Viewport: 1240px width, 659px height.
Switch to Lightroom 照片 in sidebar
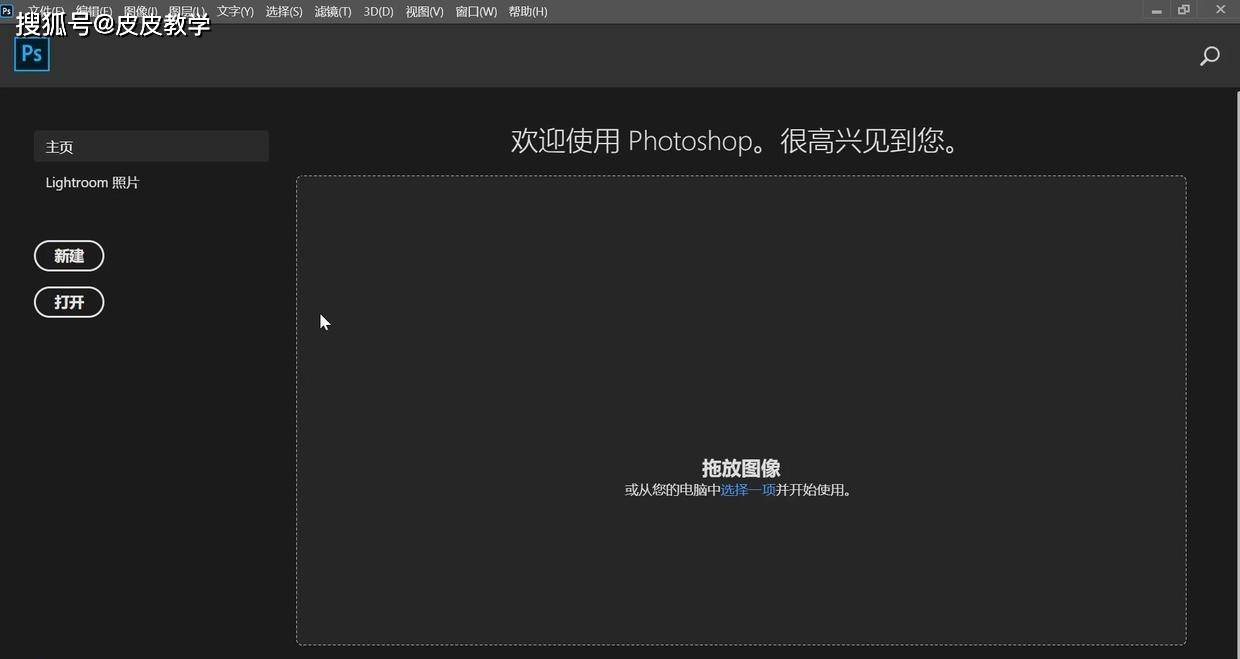point(92,183)
